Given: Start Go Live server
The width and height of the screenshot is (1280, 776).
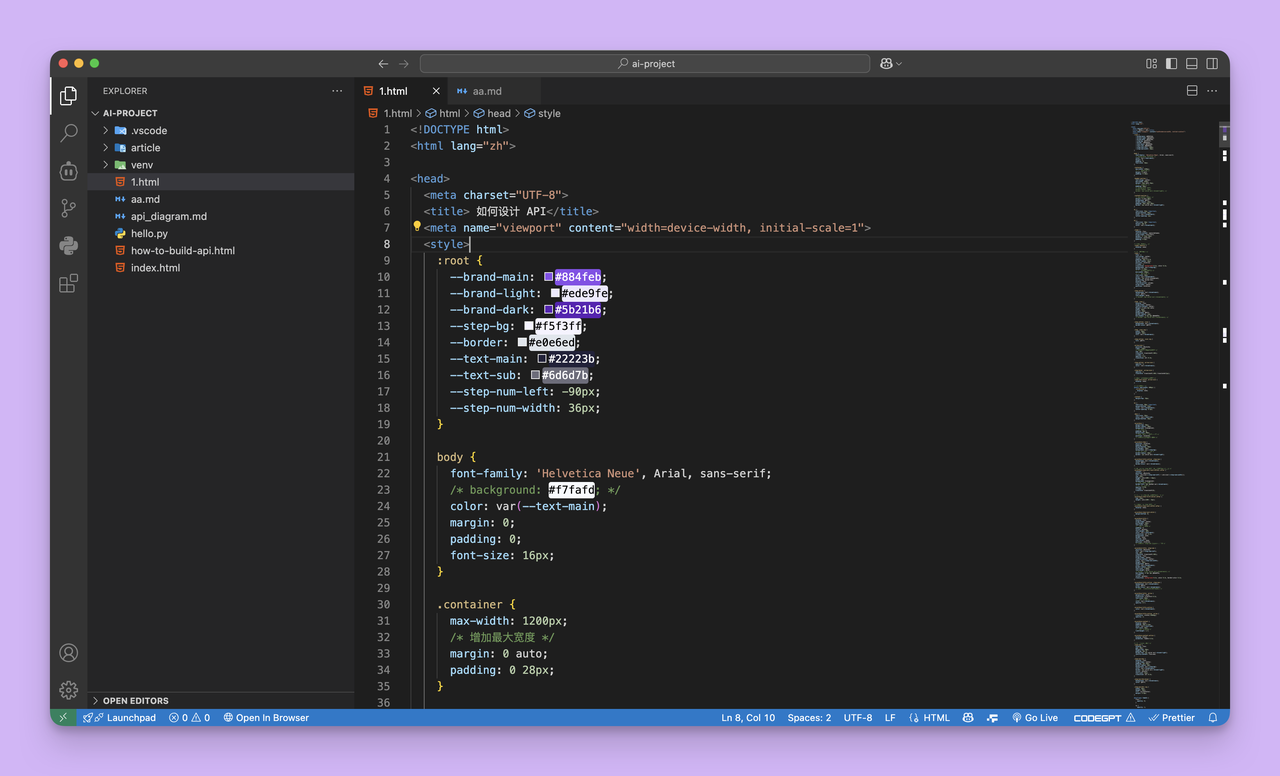Looking at the screenshot, I should (1035, 718).
